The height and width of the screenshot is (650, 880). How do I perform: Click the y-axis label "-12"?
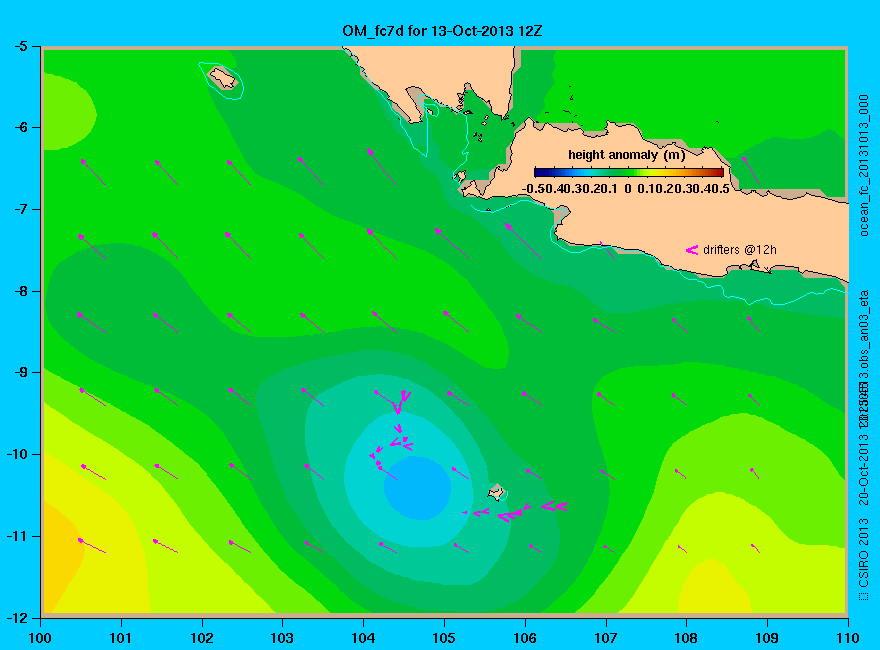tap(16, 617)
